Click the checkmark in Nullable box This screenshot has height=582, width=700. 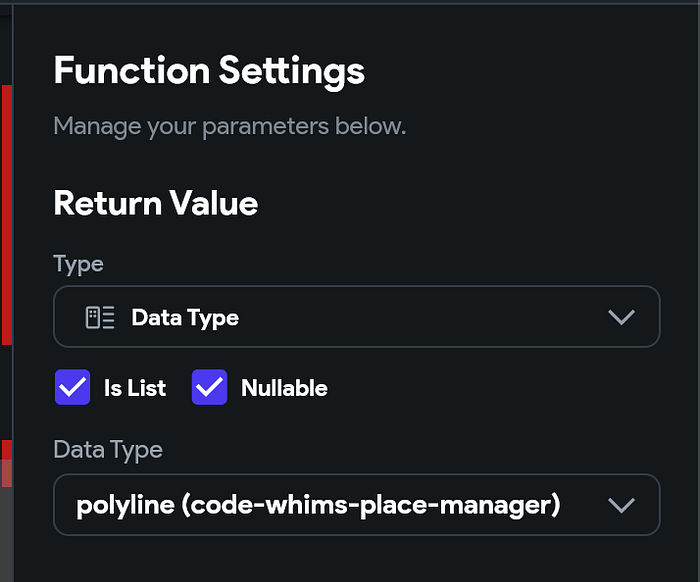tap(210, 388)
